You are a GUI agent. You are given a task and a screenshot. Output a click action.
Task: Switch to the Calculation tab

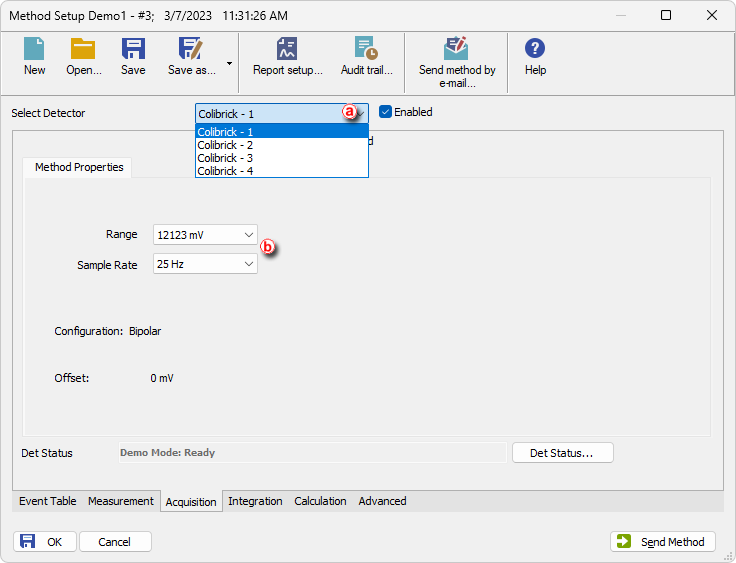(320, 501)
